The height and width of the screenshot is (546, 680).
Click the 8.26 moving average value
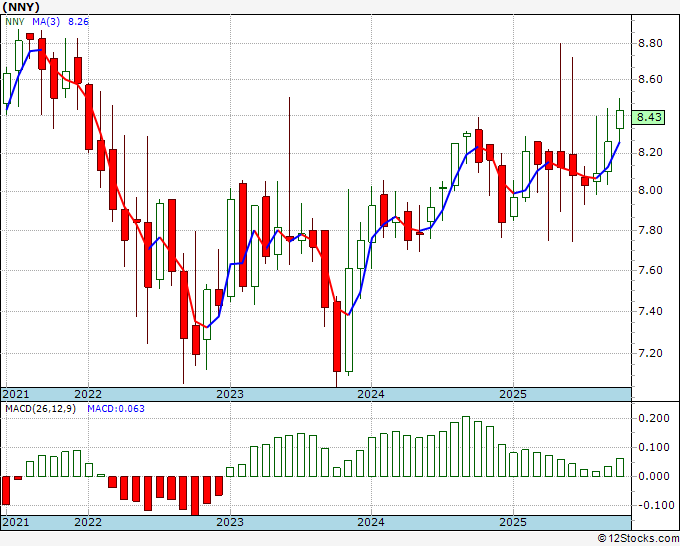(78, 22)
